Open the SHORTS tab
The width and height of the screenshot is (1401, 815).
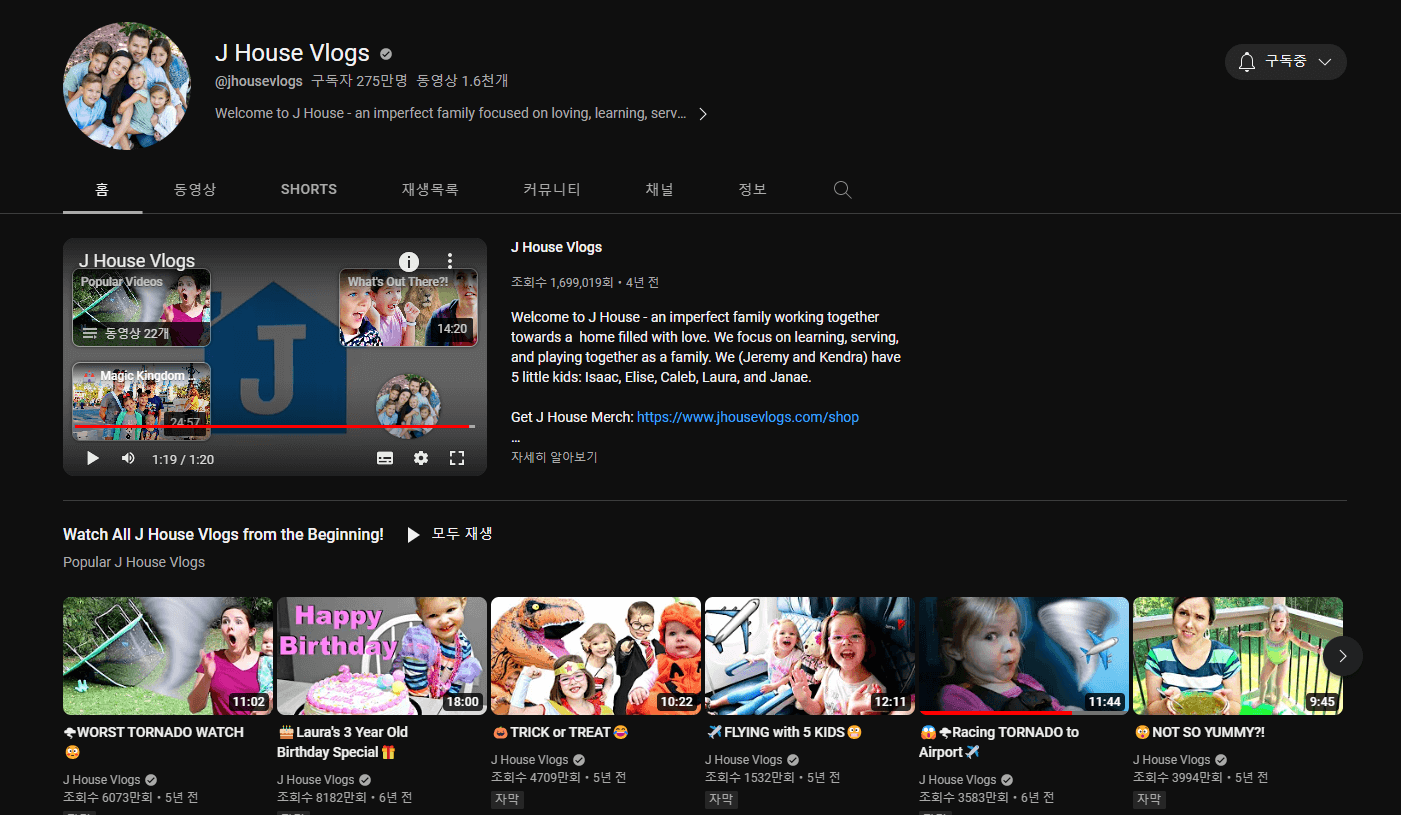click(x=309, y=189)
